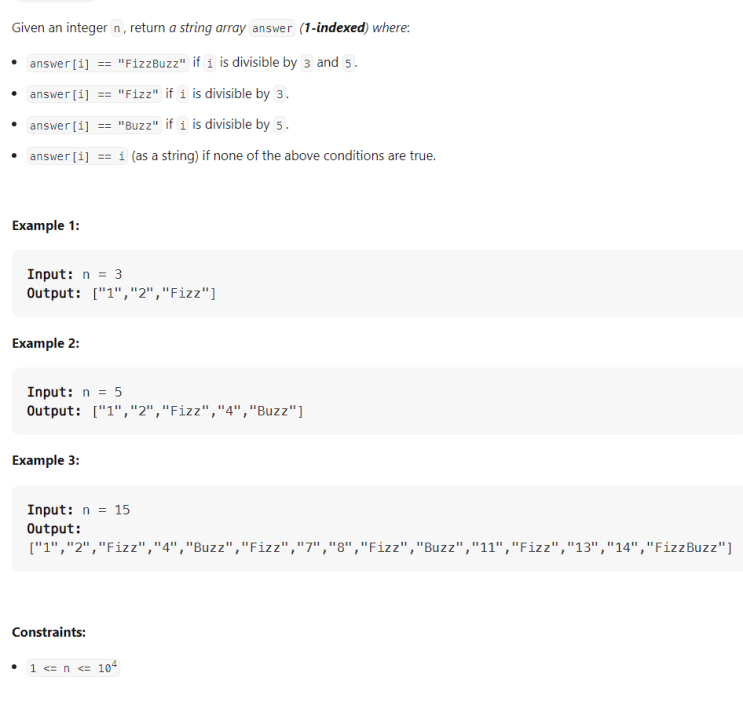Click the "Input: n = 3" line
This screenshot has height=702, width=743.
tap(74, 274)
